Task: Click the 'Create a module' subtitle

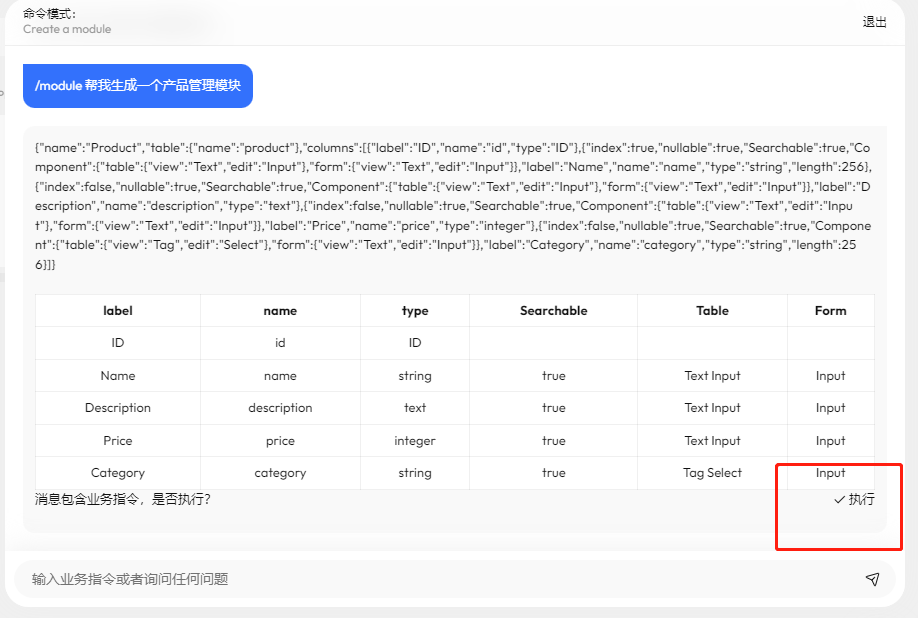Action: pos(67,29)
